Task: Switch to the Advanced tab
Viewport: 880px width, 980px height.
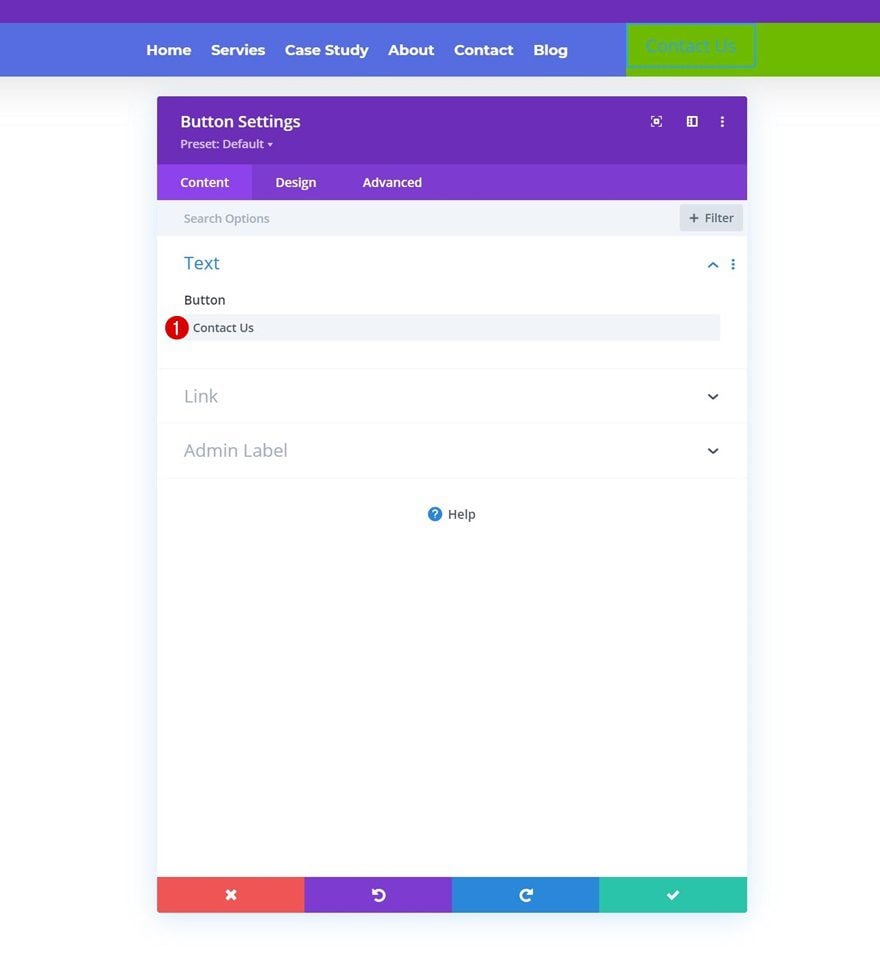Action: point(392,182)
